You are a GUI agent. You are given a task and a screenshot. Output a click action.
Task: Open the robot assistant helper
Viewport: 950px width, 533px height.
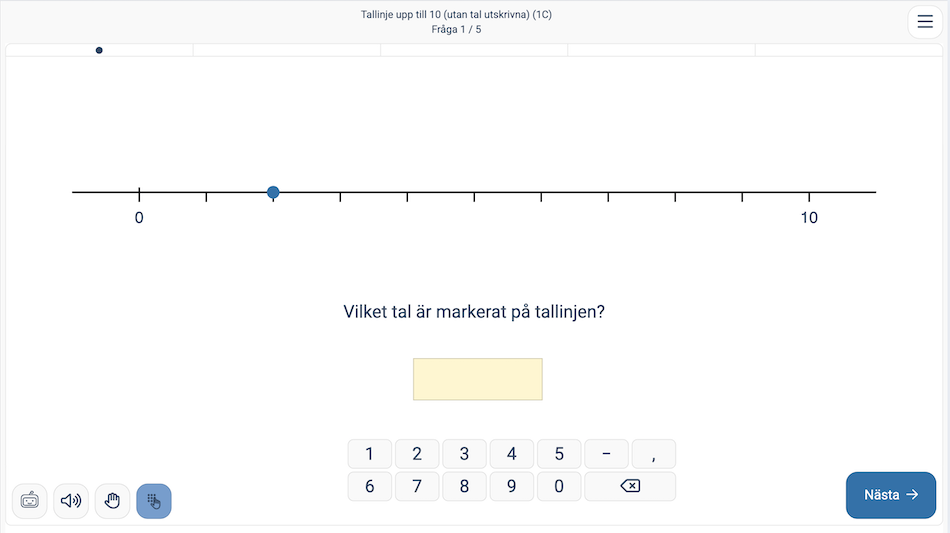[30, 500]
